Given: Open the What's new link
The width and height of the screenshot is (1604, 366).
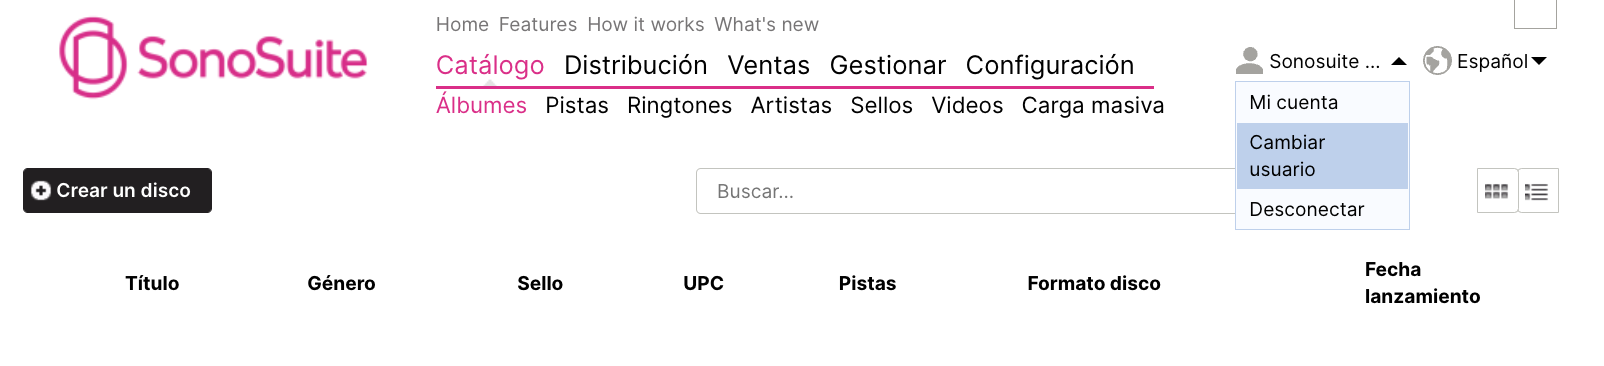Looking at the screenshot, I should point(766,24).
